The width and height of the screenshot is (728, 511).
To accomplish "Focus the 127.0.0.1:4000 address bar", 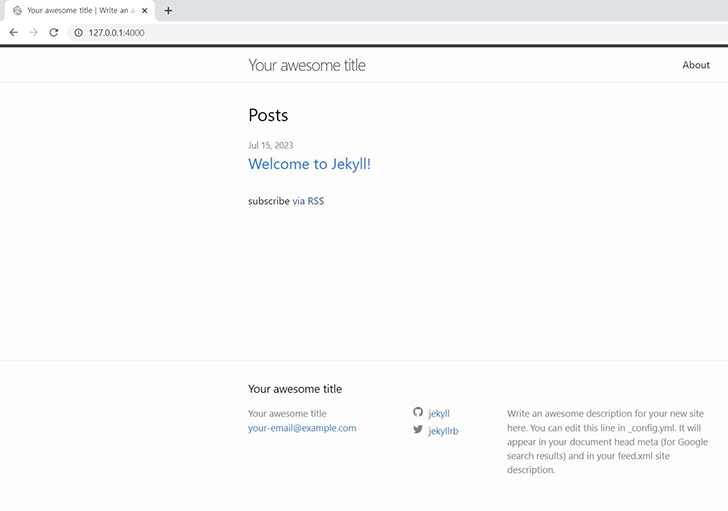I will [300, 32].
